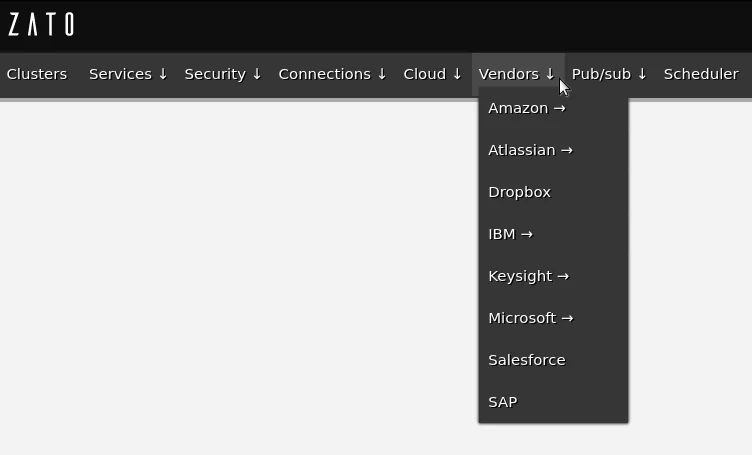The height and width of the screenshot is (455, 752).
Task: Open the Clusters page
Action: 37,74
